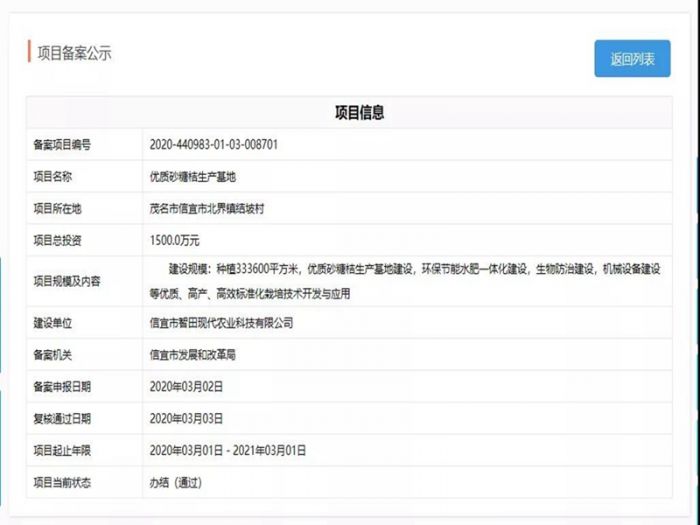
Task: Select location 茂名市信宜市北界镇结坡村
Action: pyautogui.click(x=207, y=208)
